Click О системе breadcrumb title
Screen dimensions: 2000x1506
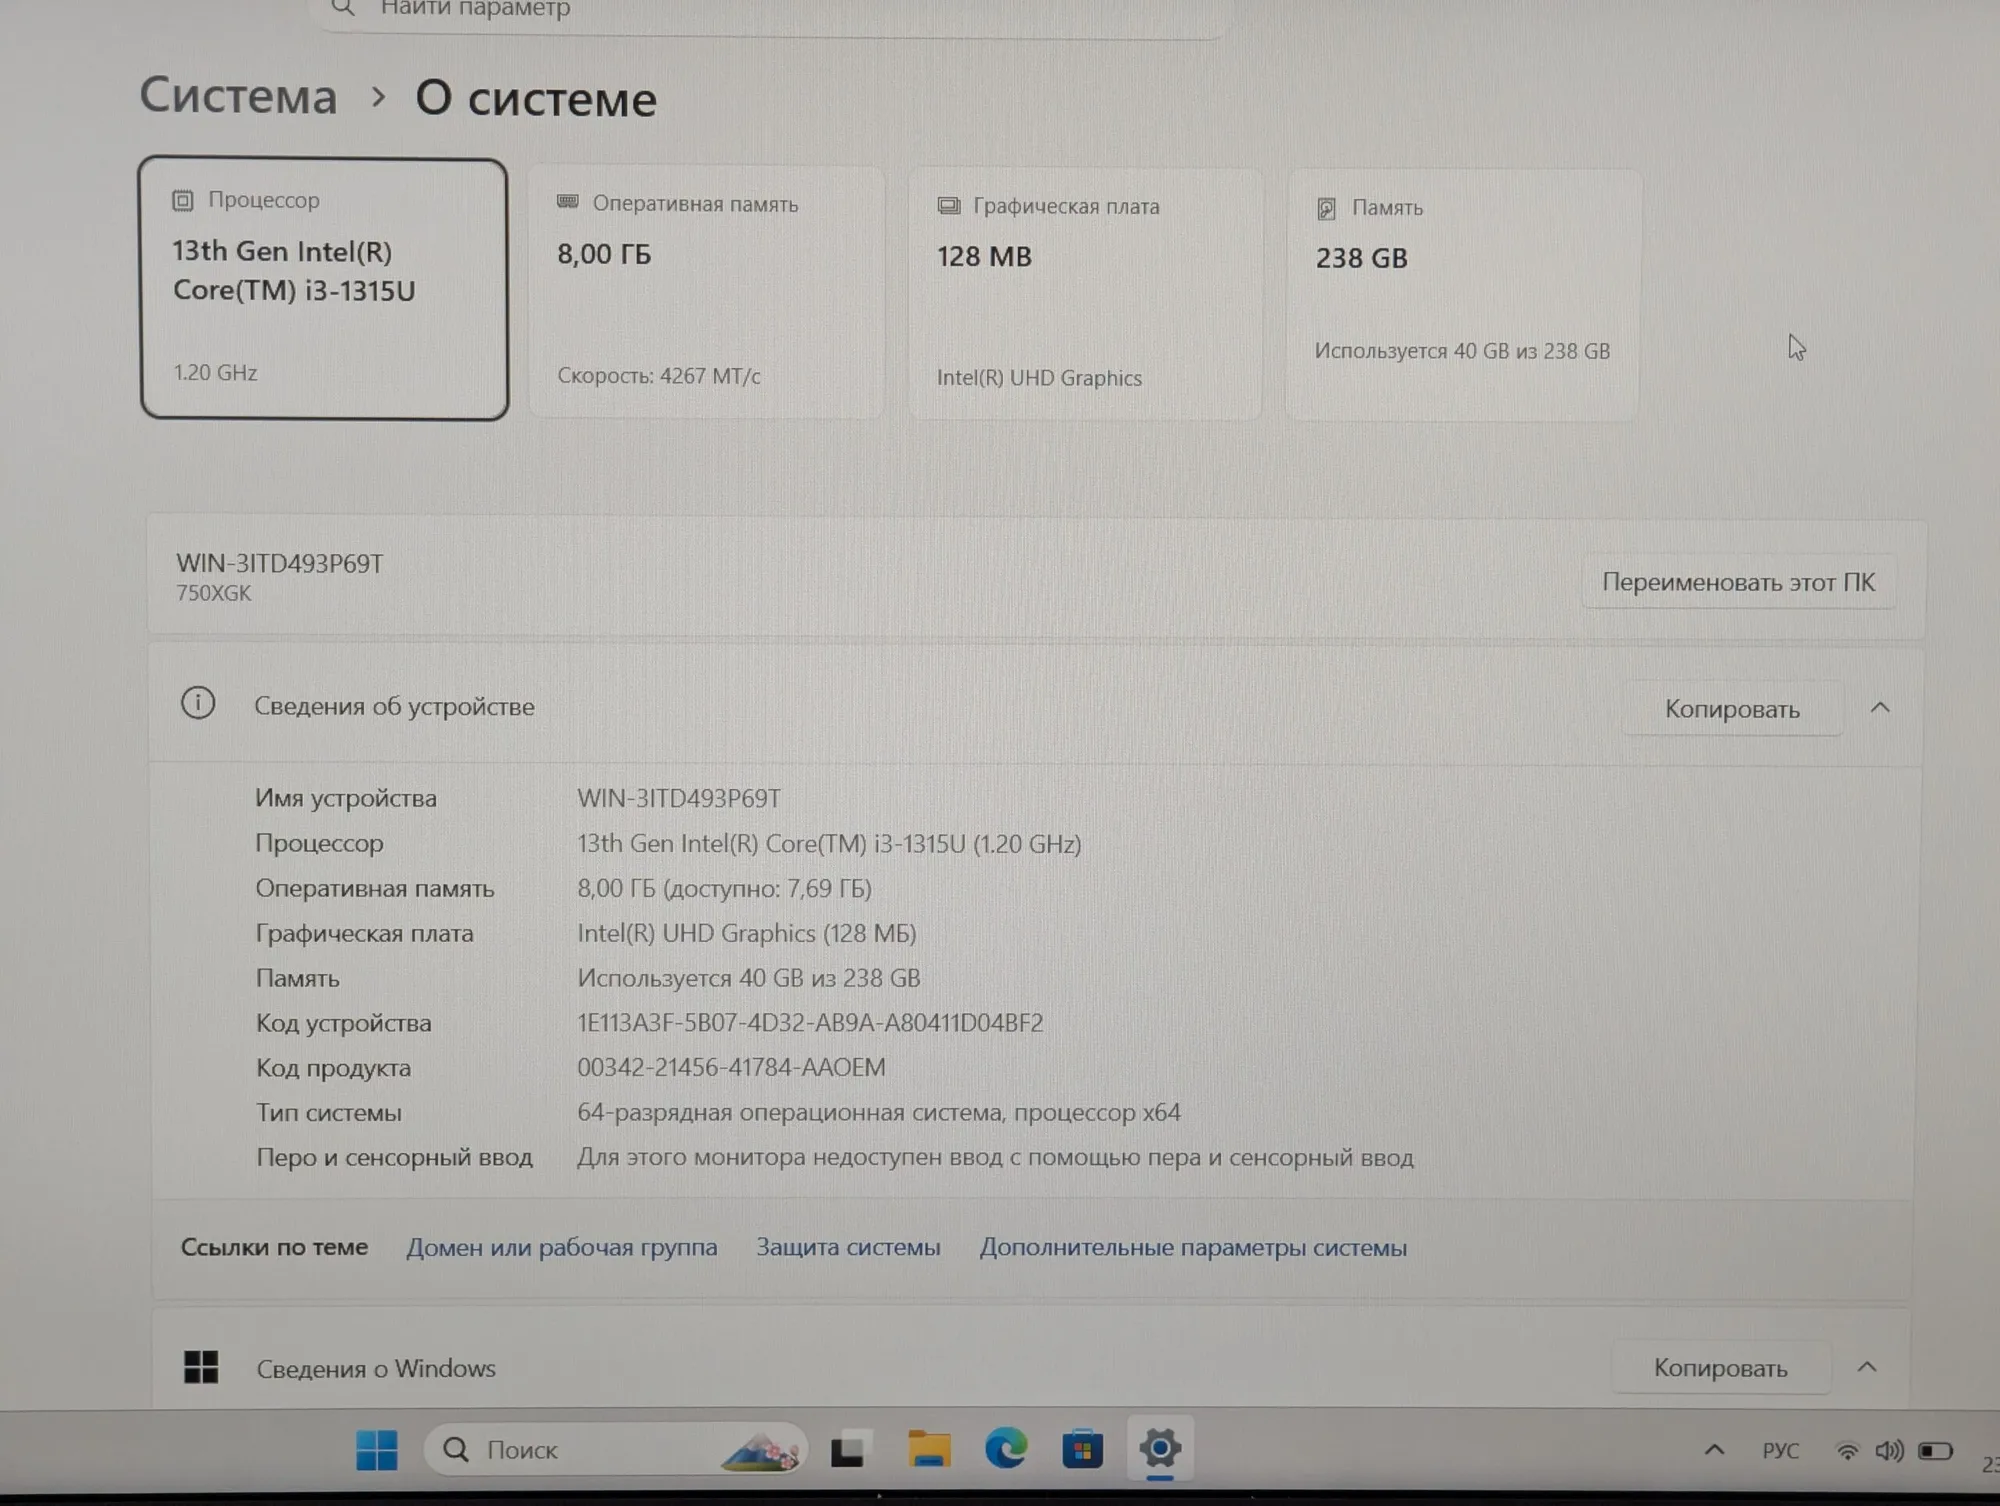pyautogui.click(x=536, y=98)
